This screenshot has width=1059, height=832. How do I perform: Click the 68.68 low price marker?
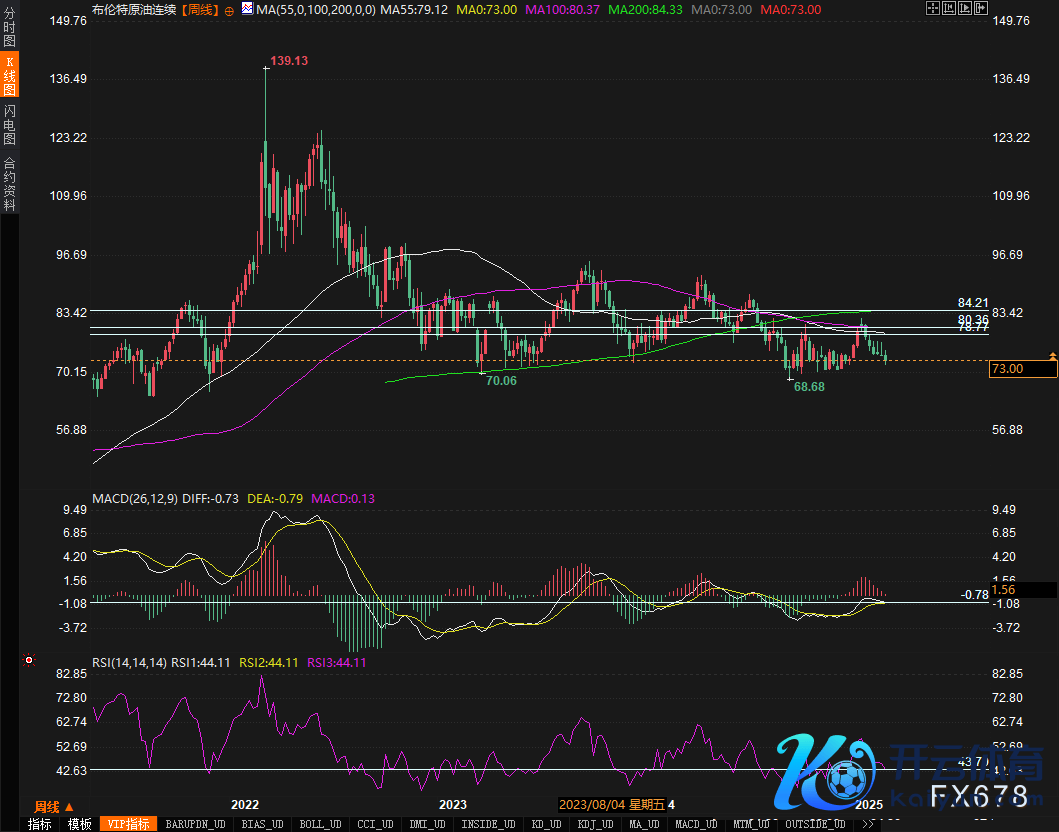[808, 385]
